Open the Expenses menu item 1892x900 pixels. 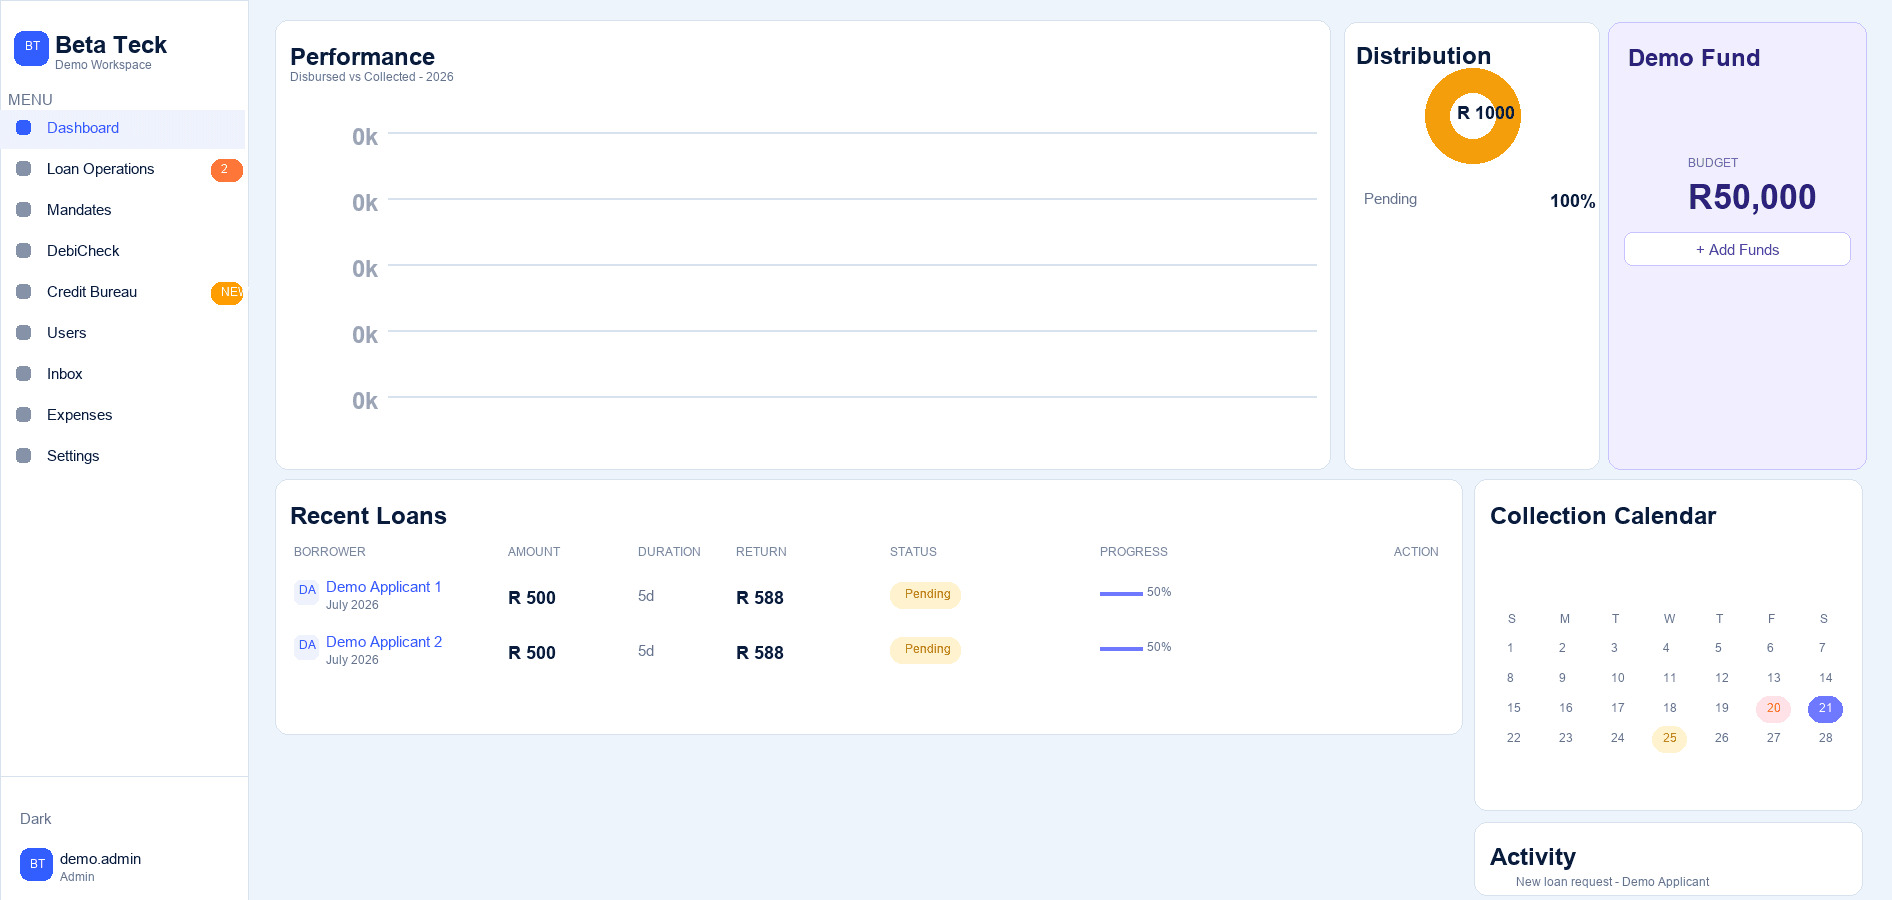[x=123, y=416]
